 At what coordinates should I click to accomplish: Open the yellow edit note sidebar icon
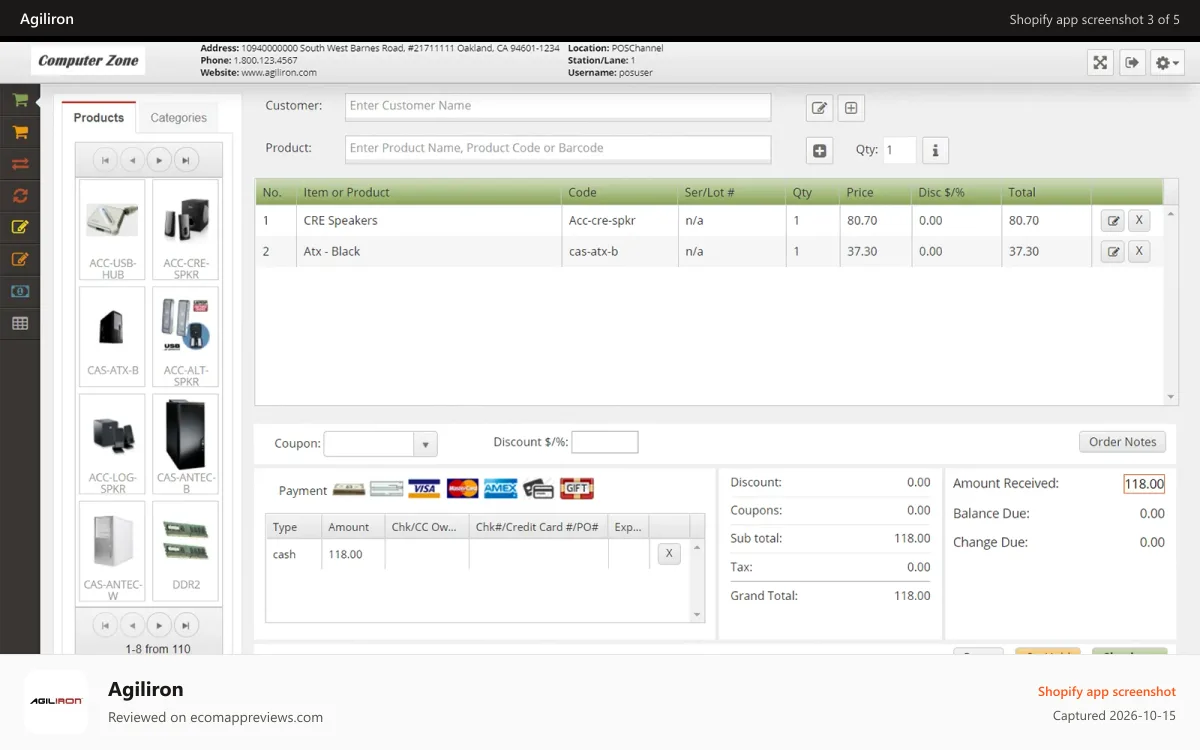point(20,227)
